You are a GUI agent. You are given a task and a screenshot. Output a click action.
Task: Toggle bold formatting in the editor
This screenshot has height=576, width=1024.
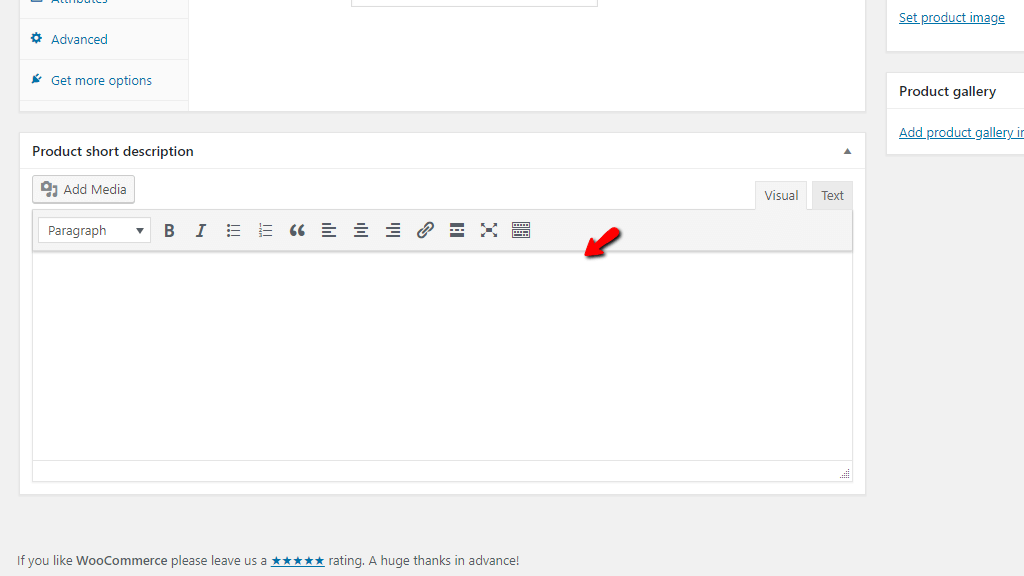pyautogui.click(x=169, y=231)
